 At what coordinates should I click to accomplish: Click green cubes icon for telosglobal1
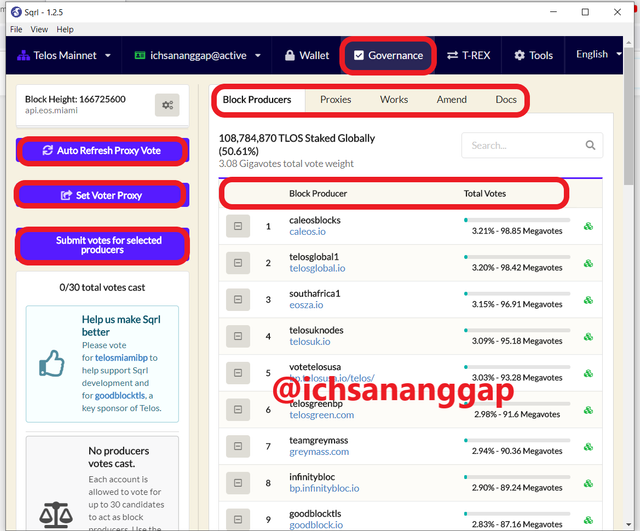click(x=588, y=263)
